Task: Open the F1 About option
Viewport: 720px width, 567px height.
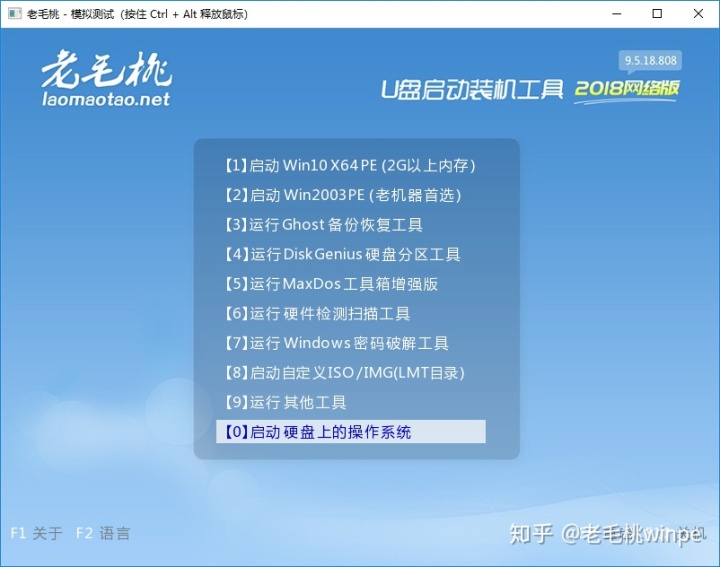Action: click(x=36, y=533)
